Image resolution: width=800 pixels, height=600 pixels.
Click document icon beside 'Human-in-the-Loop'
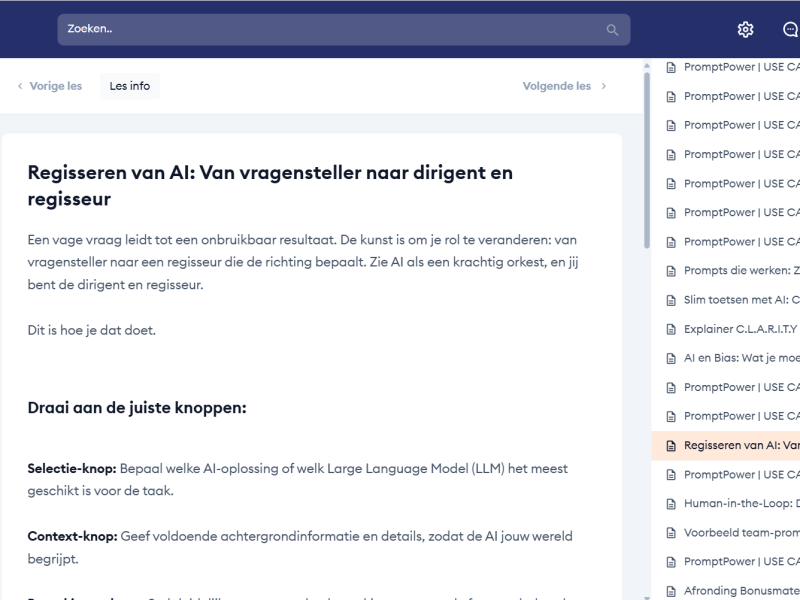672,504
